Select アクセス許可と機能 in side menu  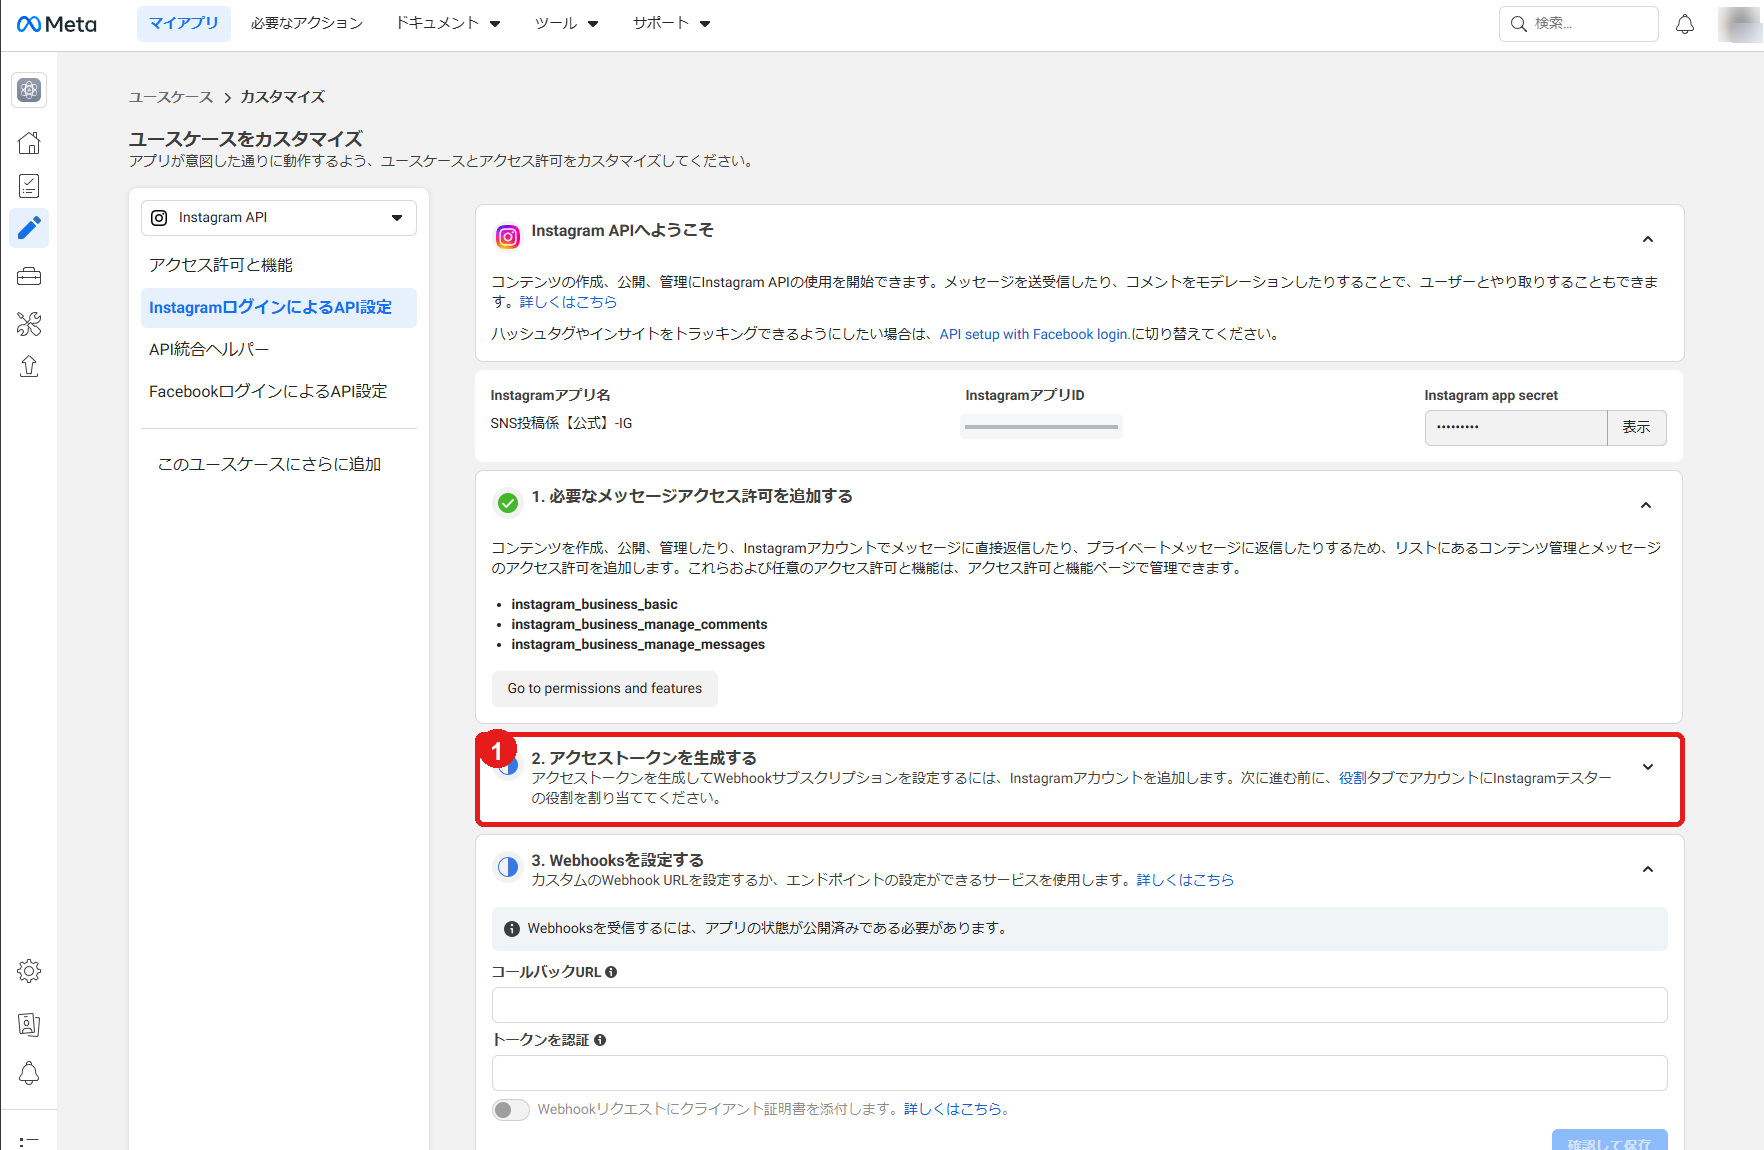tap(221, 265)
